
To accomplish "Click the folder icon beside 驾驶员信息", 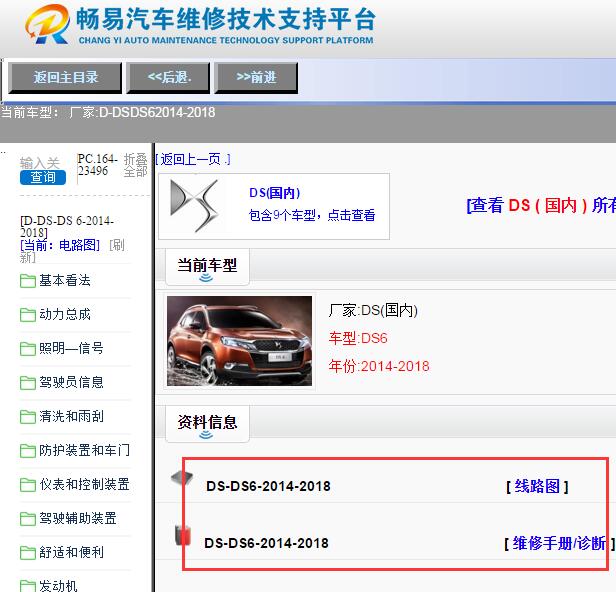I will 28,383.
